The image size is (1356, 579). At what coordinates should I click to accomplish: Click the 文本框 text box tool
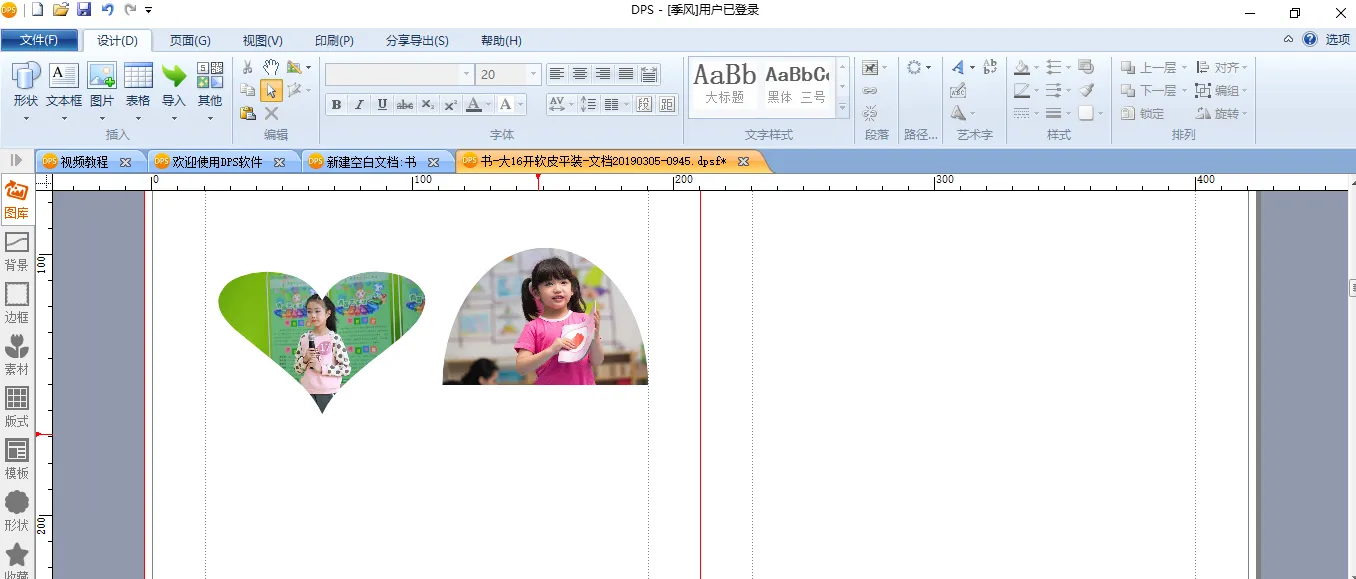click(64, 84)
